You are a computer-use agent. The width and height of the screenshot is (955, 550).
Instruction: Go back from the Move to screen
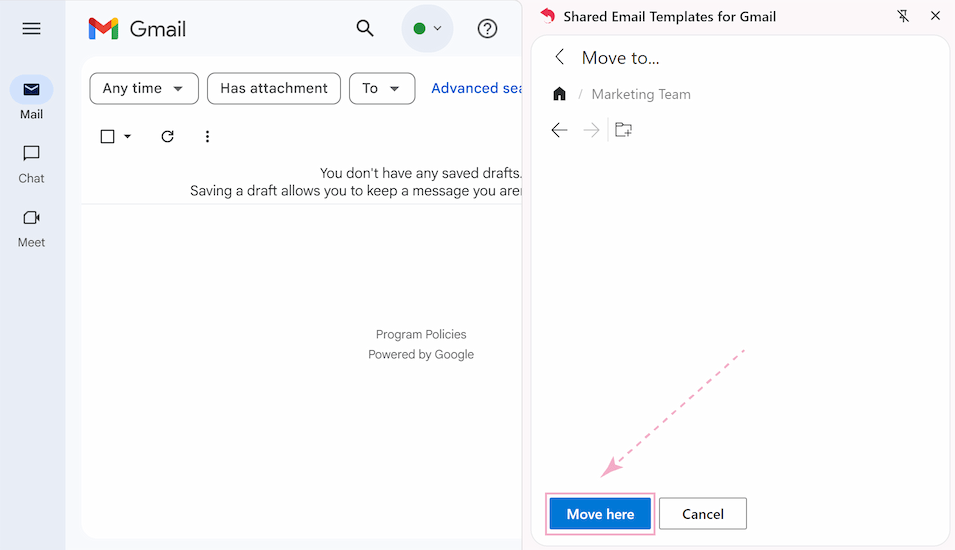click(559, 57)
